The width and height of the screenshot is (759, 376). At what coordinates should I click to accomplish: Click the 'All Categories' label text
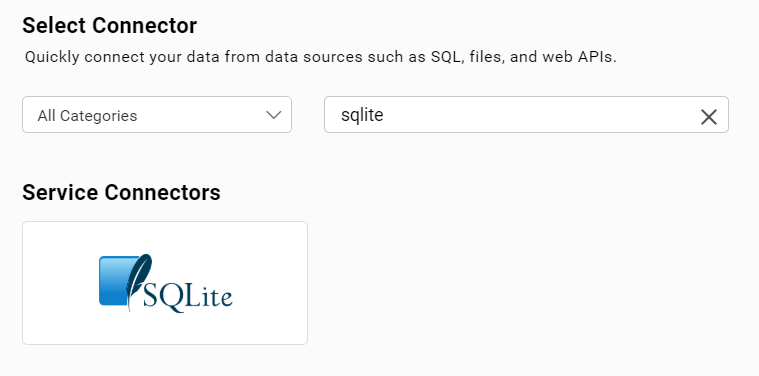pos(87,116)
